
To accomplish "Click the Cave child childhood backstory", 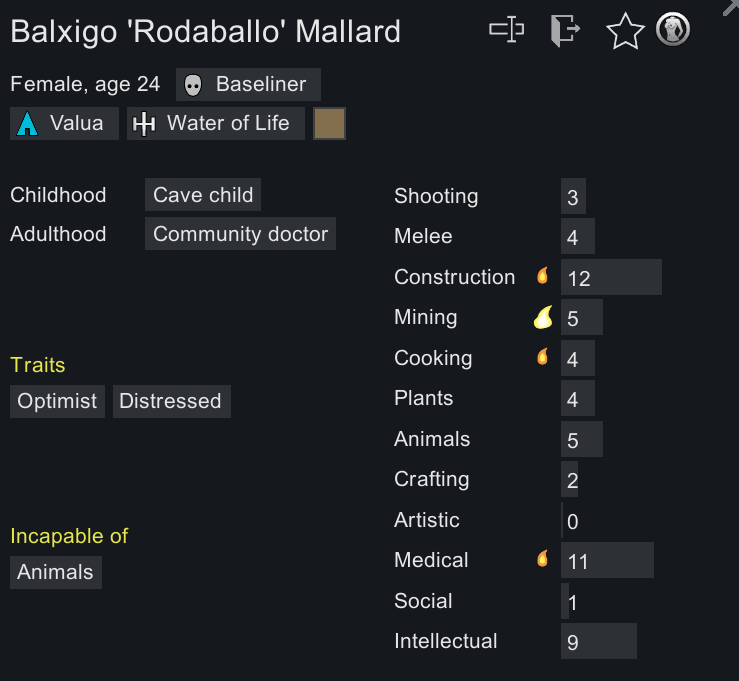I will coord(203,195).
